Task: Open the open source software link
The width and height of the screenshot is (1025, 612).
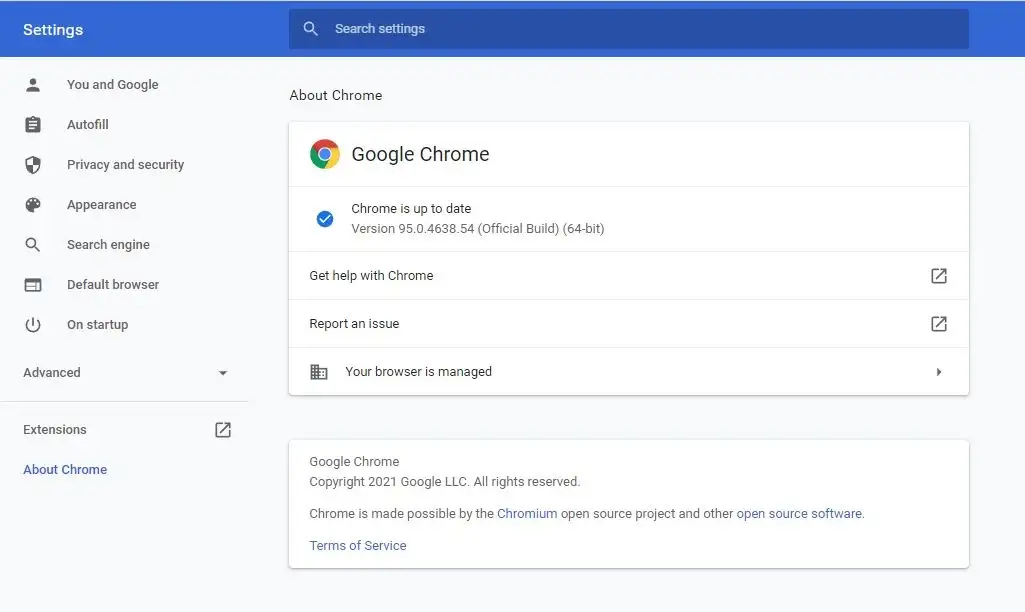Action: 799,514
